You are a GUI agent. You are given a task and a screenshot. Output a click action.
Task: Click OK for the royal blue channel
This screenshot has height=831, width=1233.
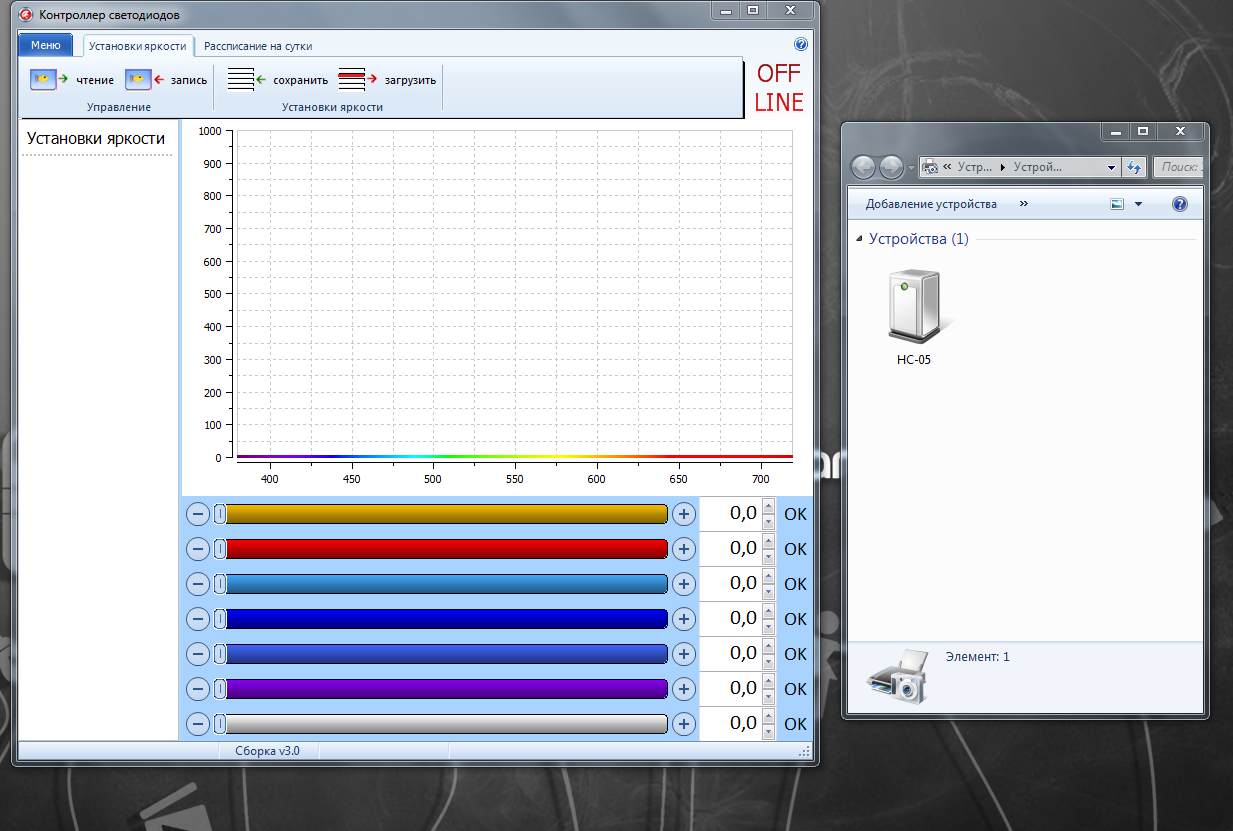pyautogui.click(x=795, y=654)
